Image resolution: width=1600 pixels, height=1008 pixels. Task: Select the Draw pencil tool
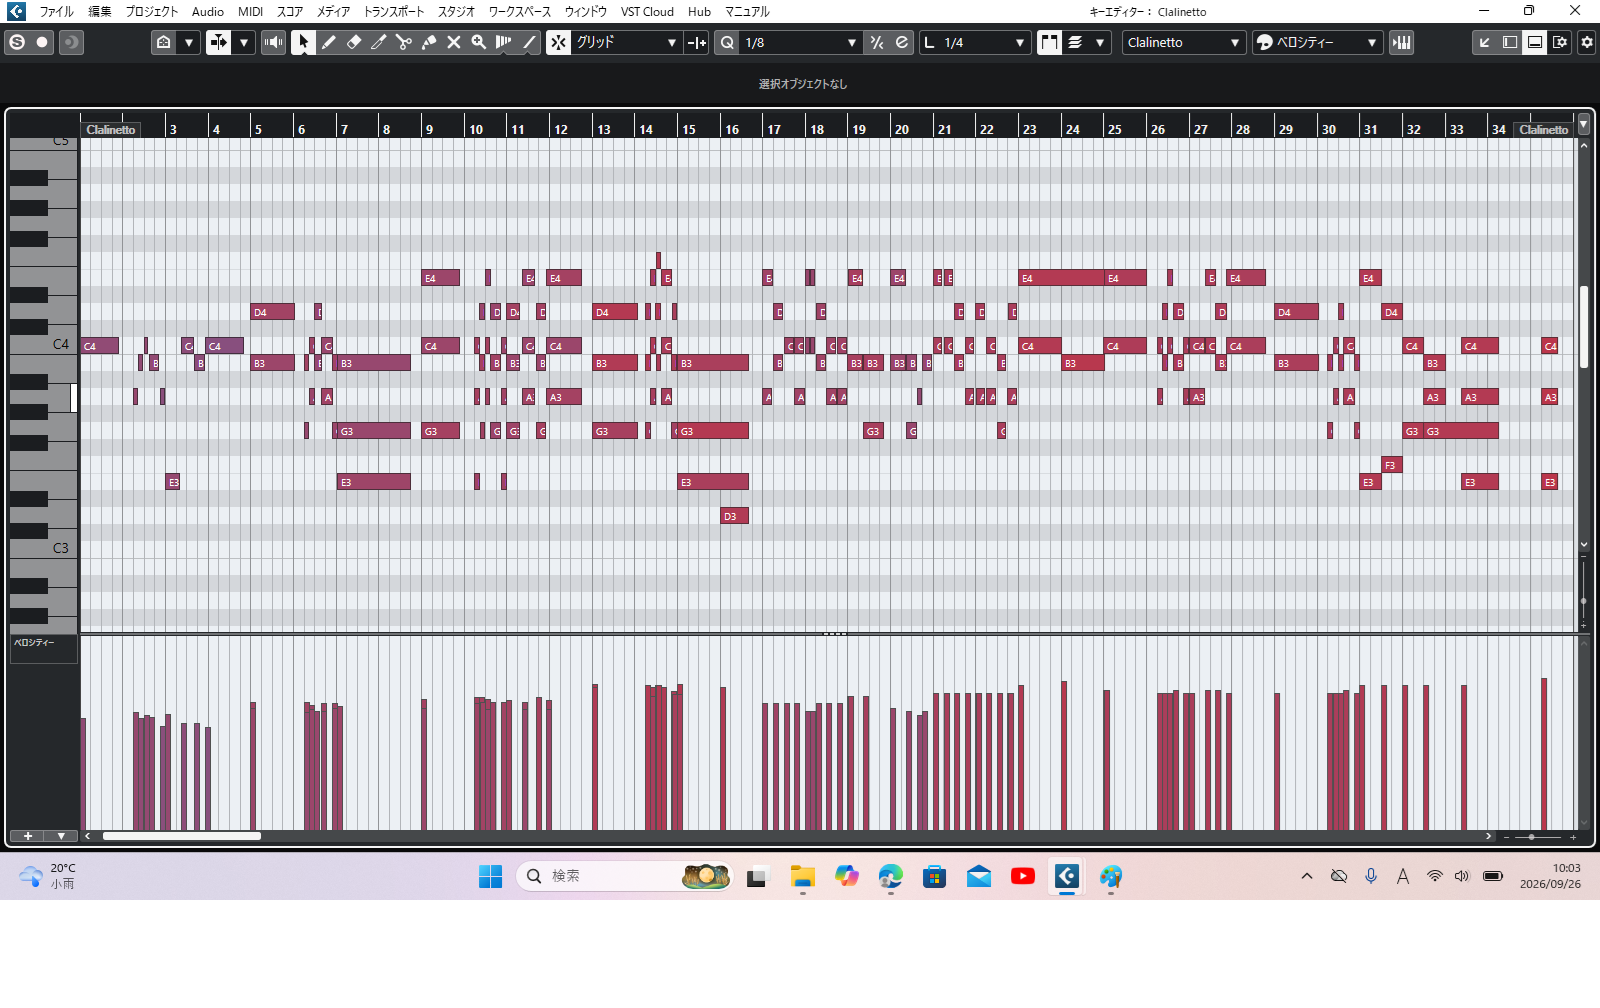point(328,42)
